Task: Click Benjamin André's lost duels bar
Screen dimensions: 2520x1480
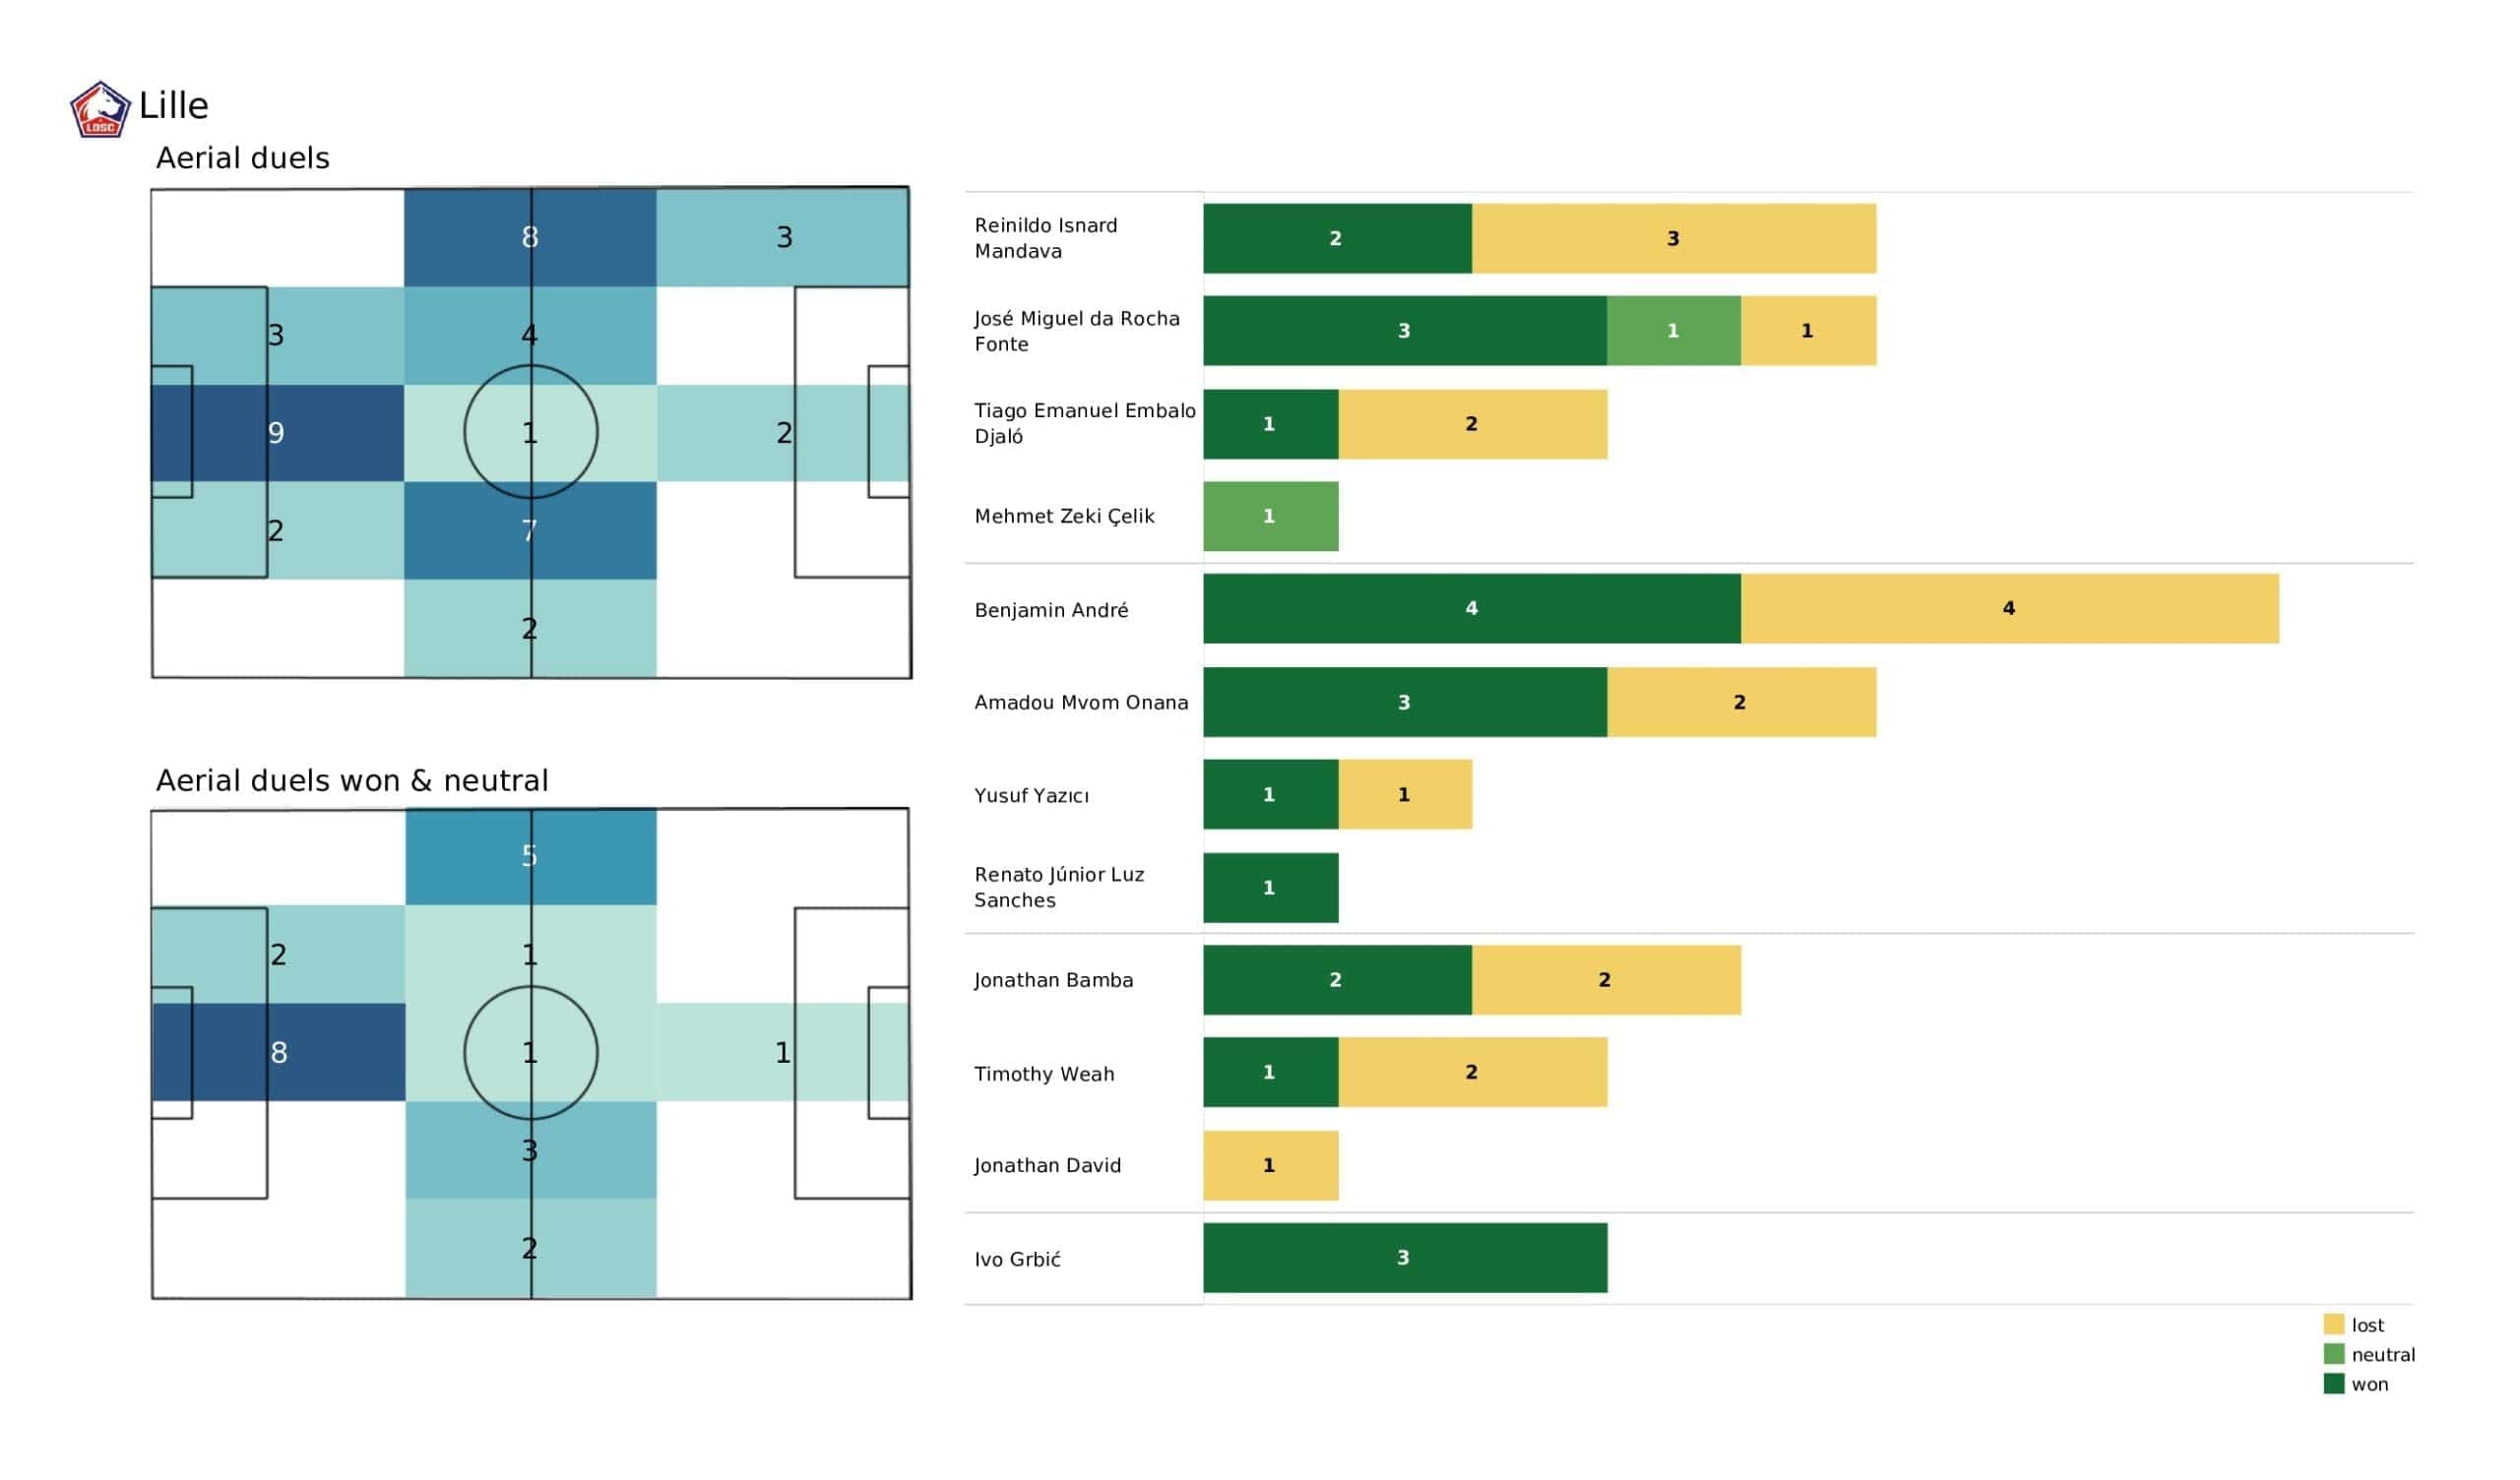Action: click(x=2009, y=608)
